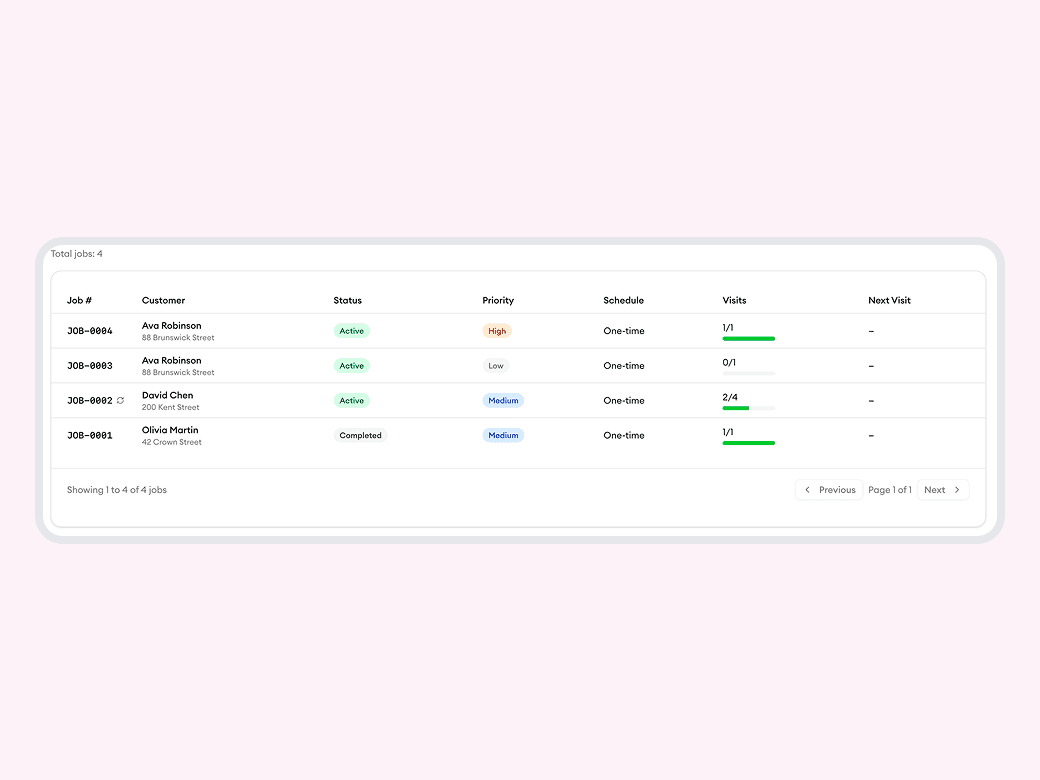Click the Low priority badge on JOB-0003

click(496, 365)
